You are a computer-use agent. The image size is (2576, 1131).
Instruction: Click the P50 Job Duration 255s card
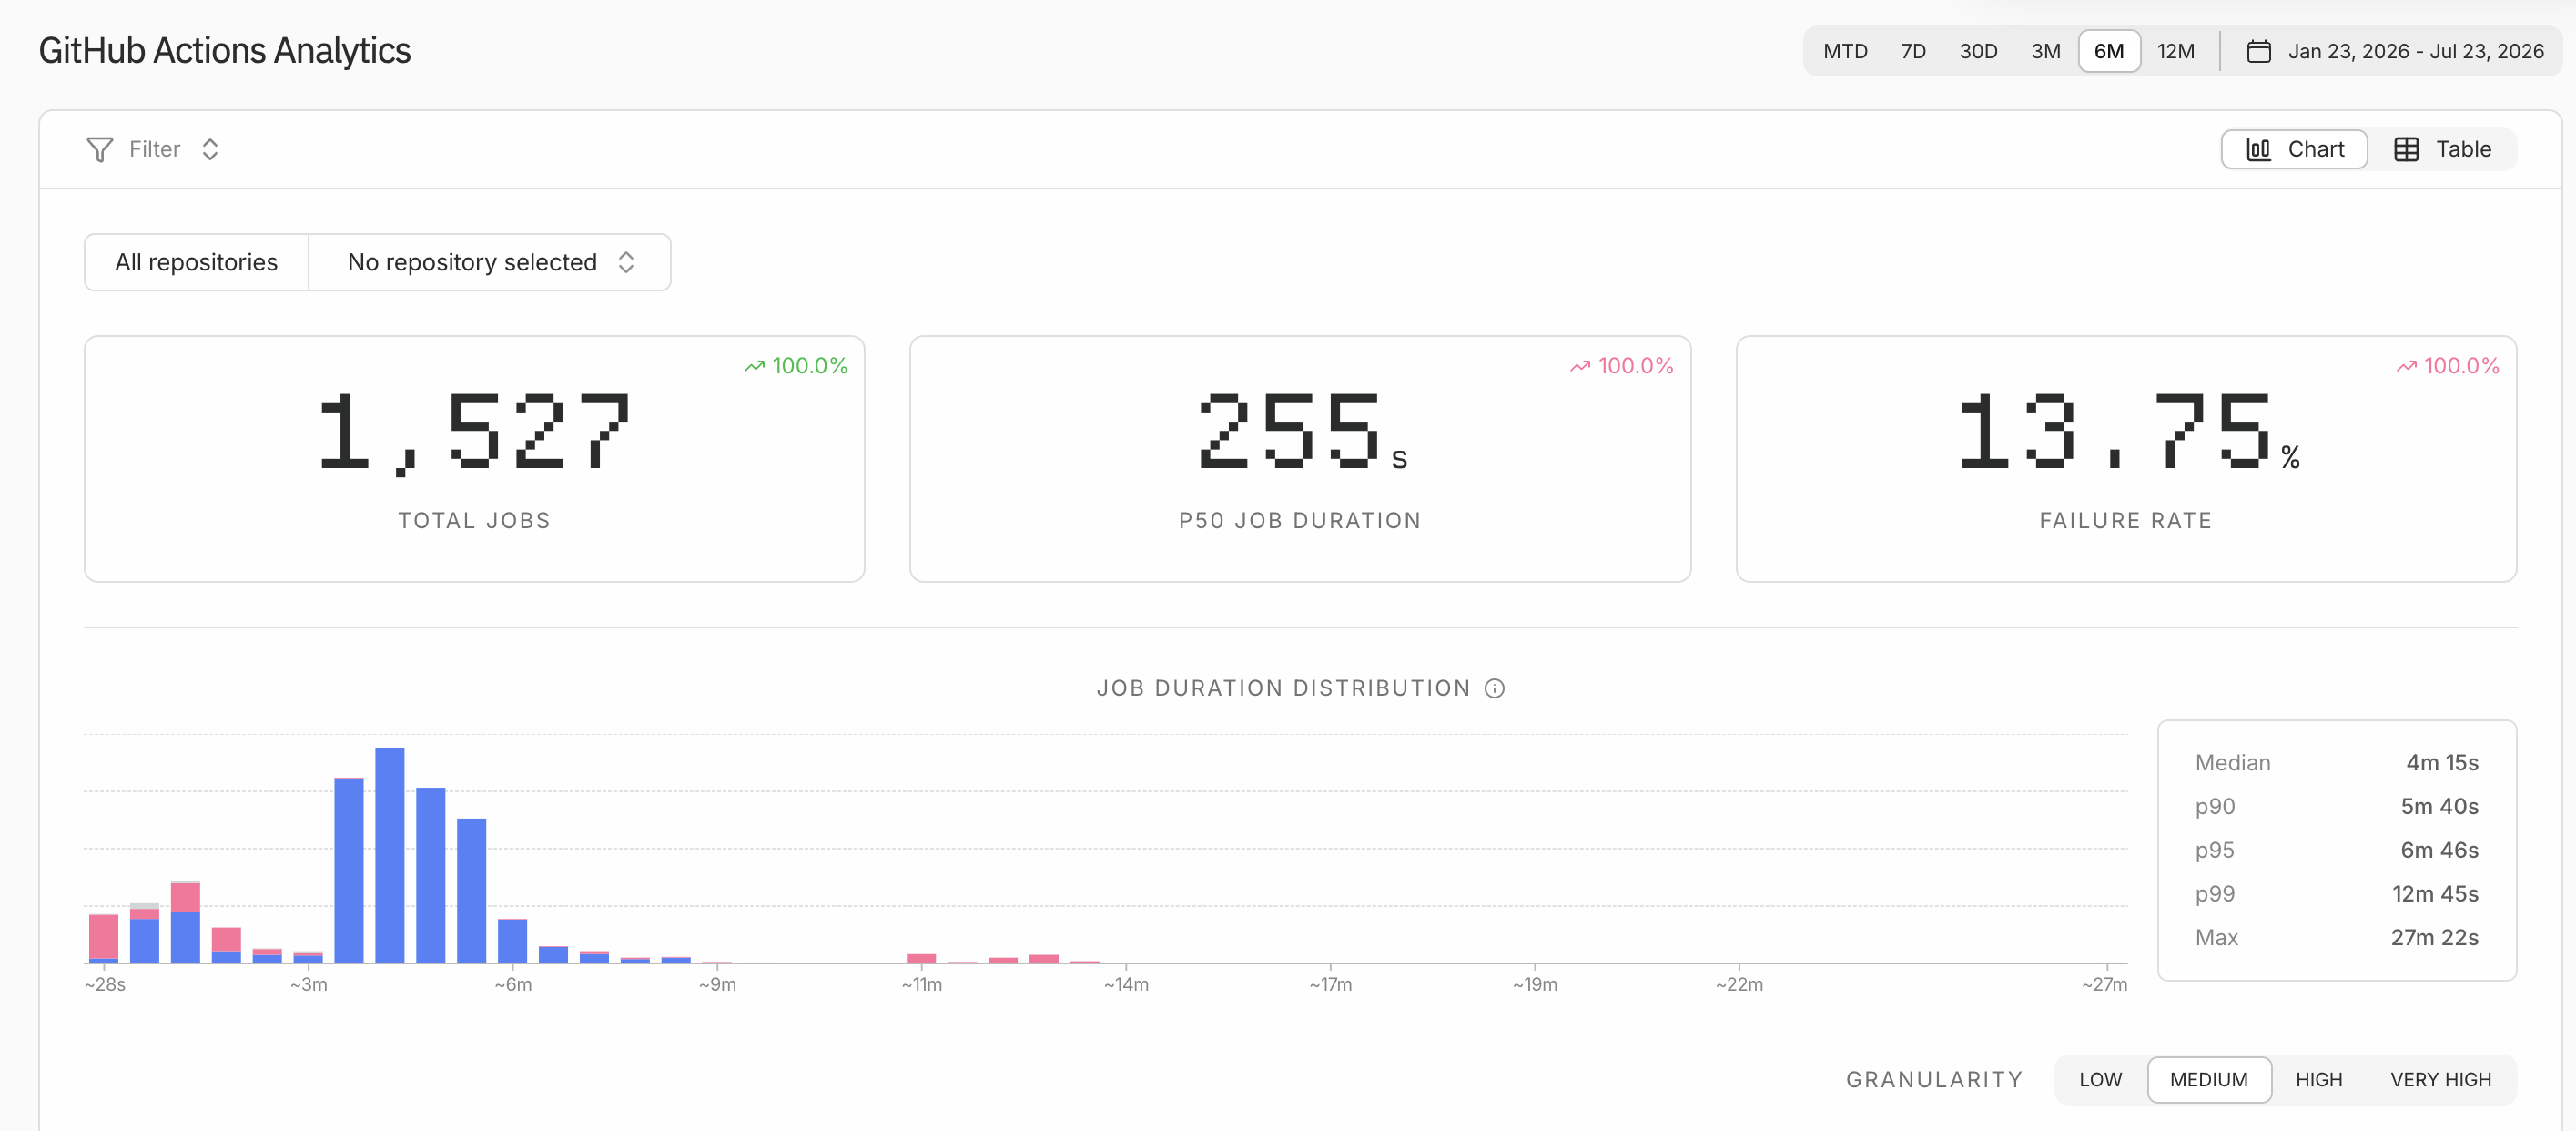(x=1300, y=459)
